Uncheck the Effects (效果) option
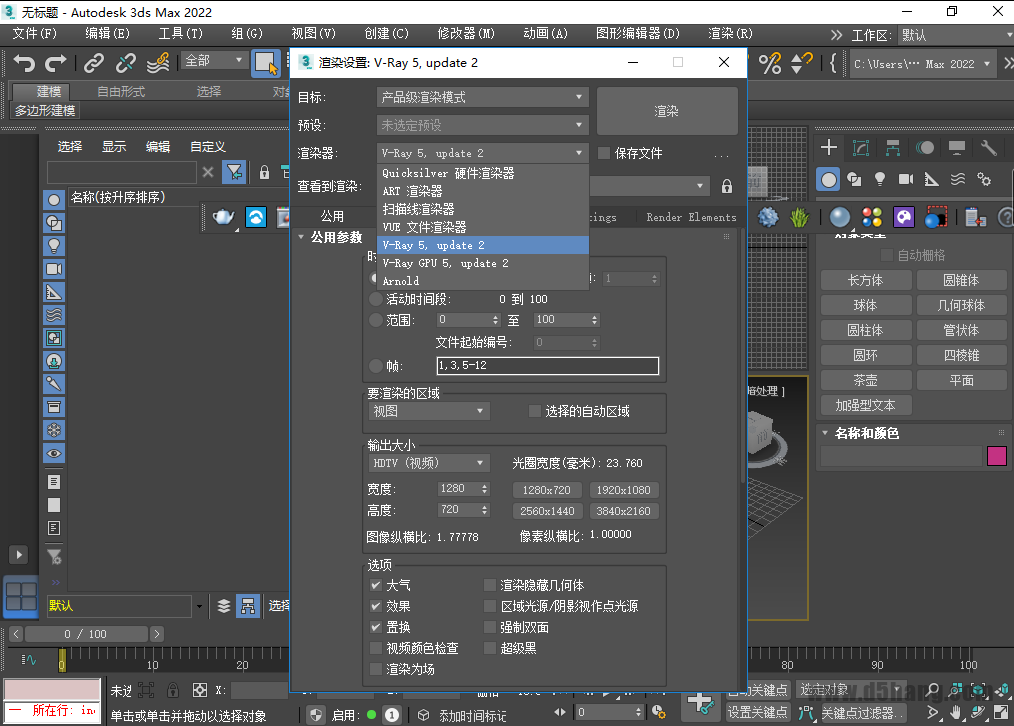 [x=375, y=606]
